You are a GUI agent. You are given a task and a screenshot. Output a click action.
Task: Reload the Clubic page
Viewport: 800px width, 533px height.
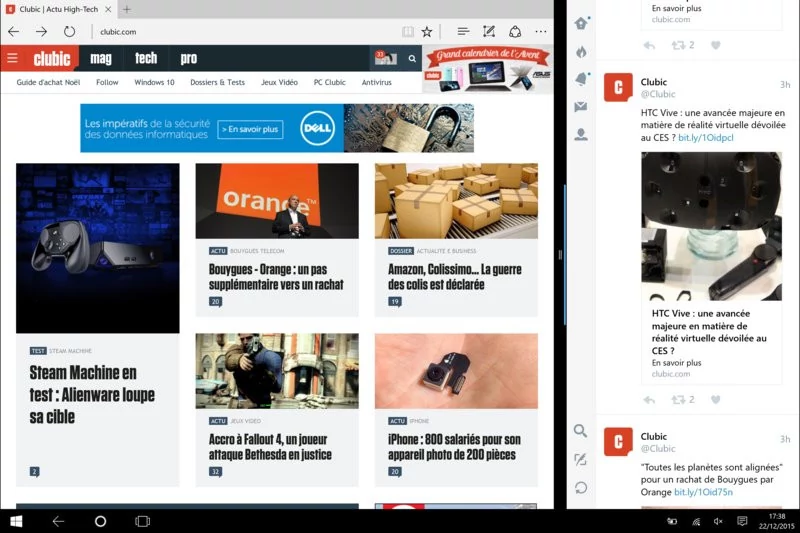pos(69,32)
